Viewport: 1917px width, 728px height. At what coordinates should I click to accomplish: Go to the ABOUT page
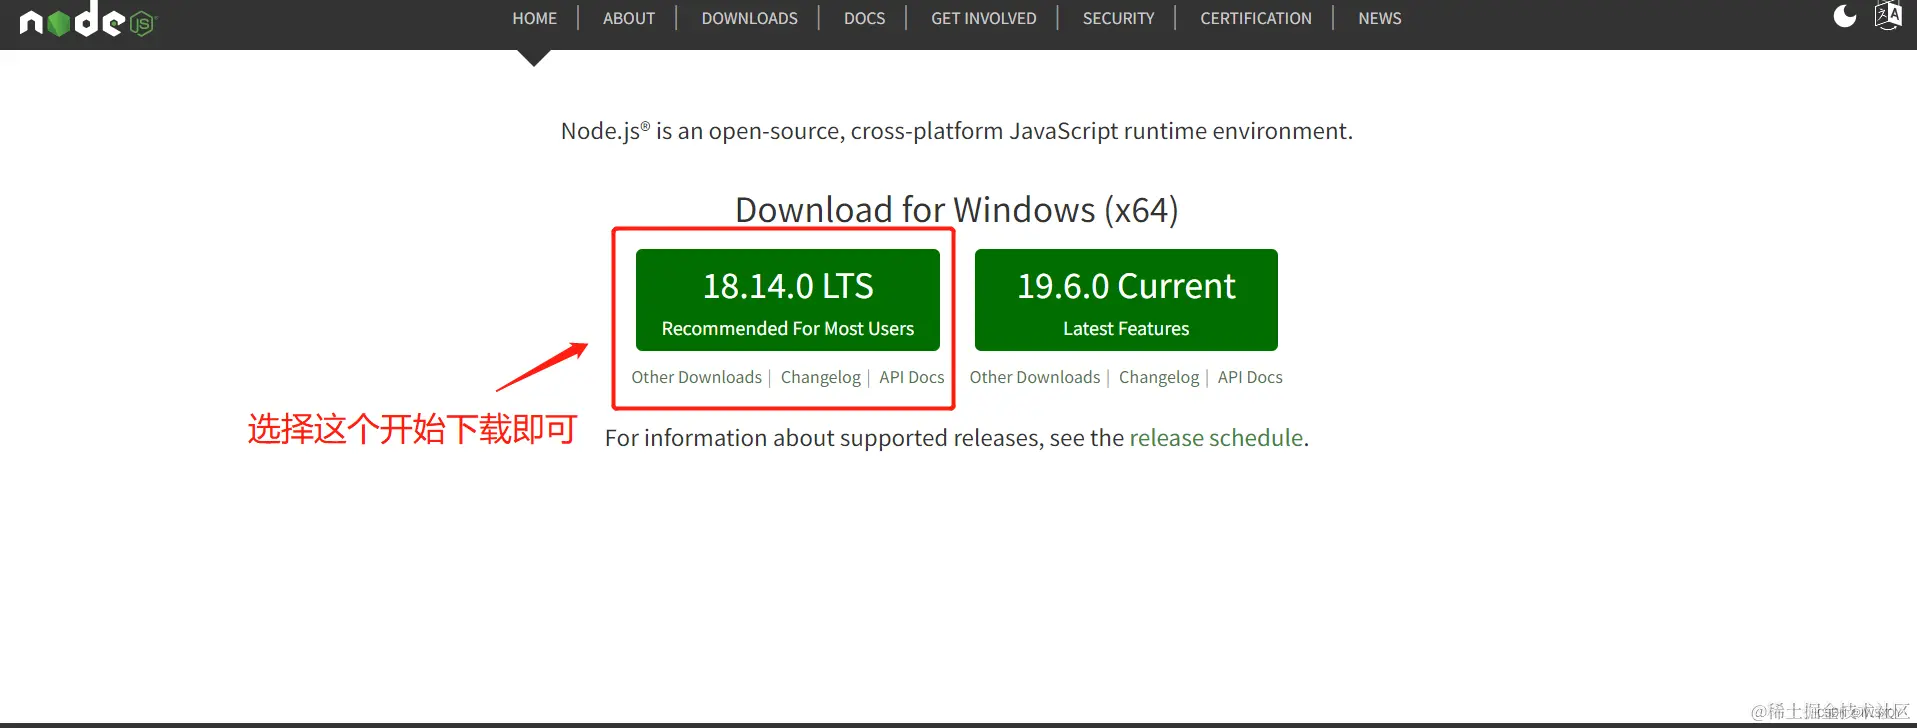coord(629,18)
